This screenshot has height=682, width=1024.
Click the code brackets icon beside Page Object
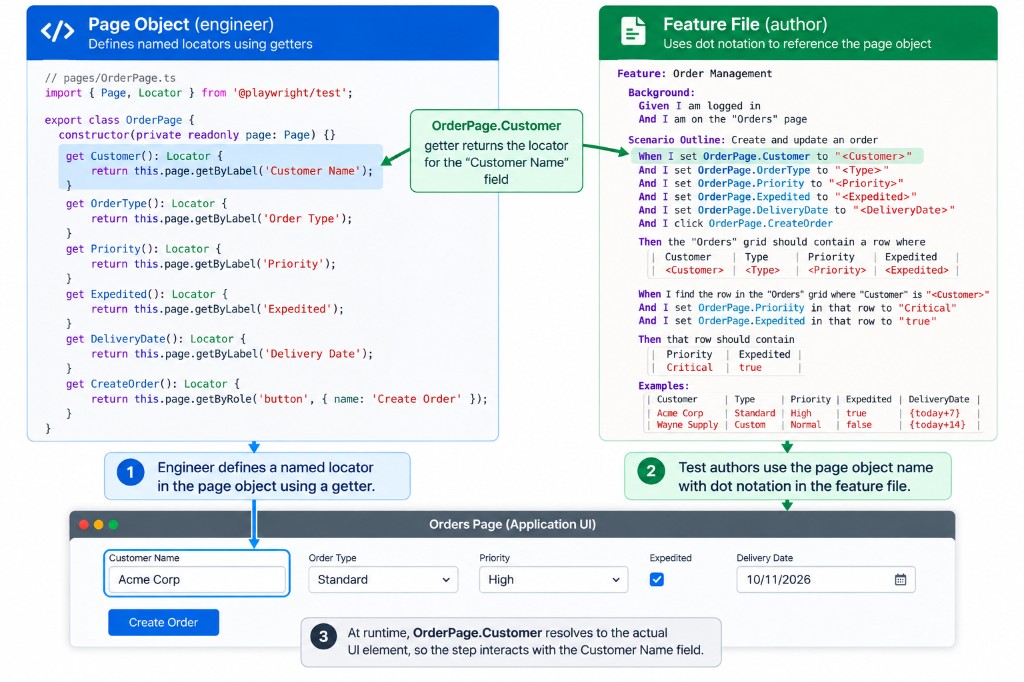pos(57,31)
